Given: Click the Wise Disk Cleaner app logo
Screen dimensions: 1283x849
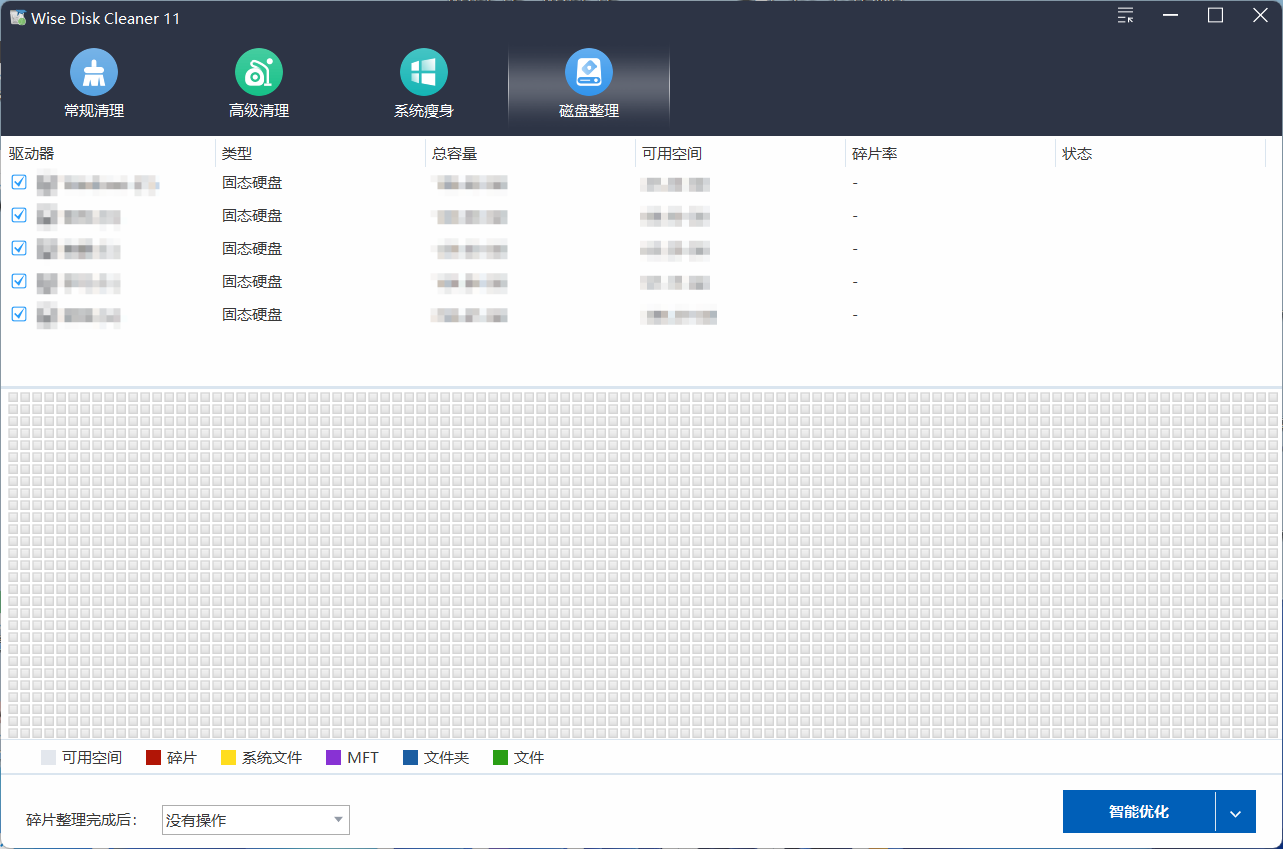Looking at the screenshot, I should pyautogui.click(x=18, y=18).
